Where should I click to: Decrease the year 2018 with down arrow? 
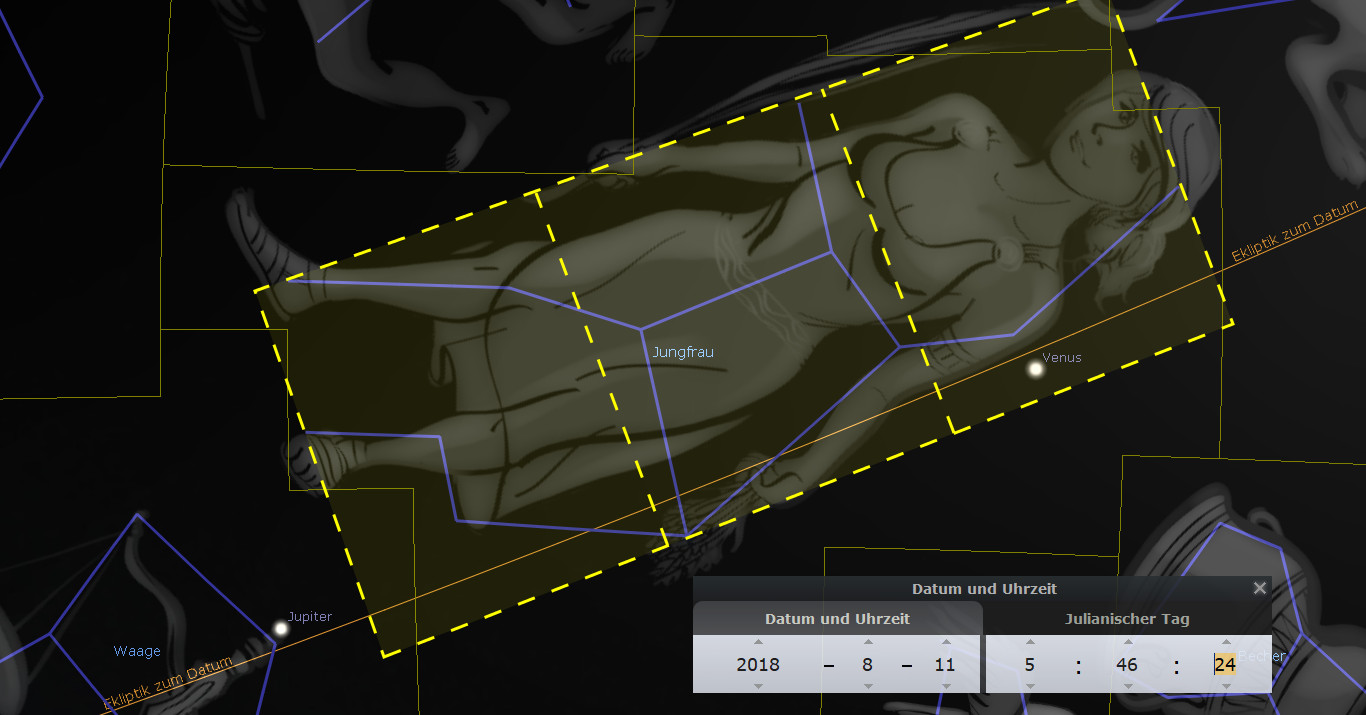[758, 686]
